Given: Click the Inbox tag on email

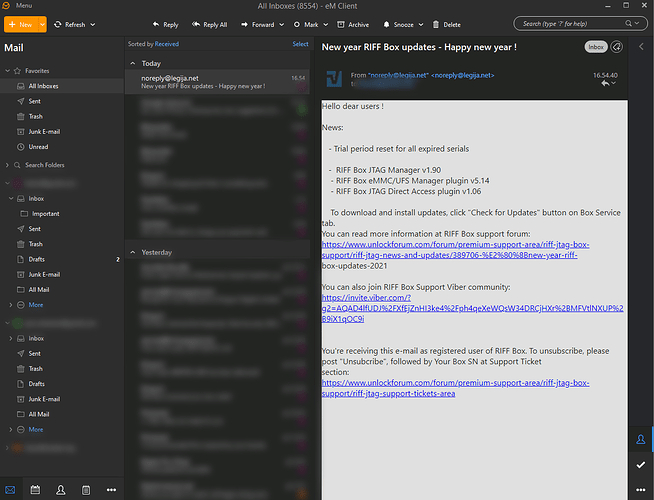Looking at the screenshot, I should [596, 47].
